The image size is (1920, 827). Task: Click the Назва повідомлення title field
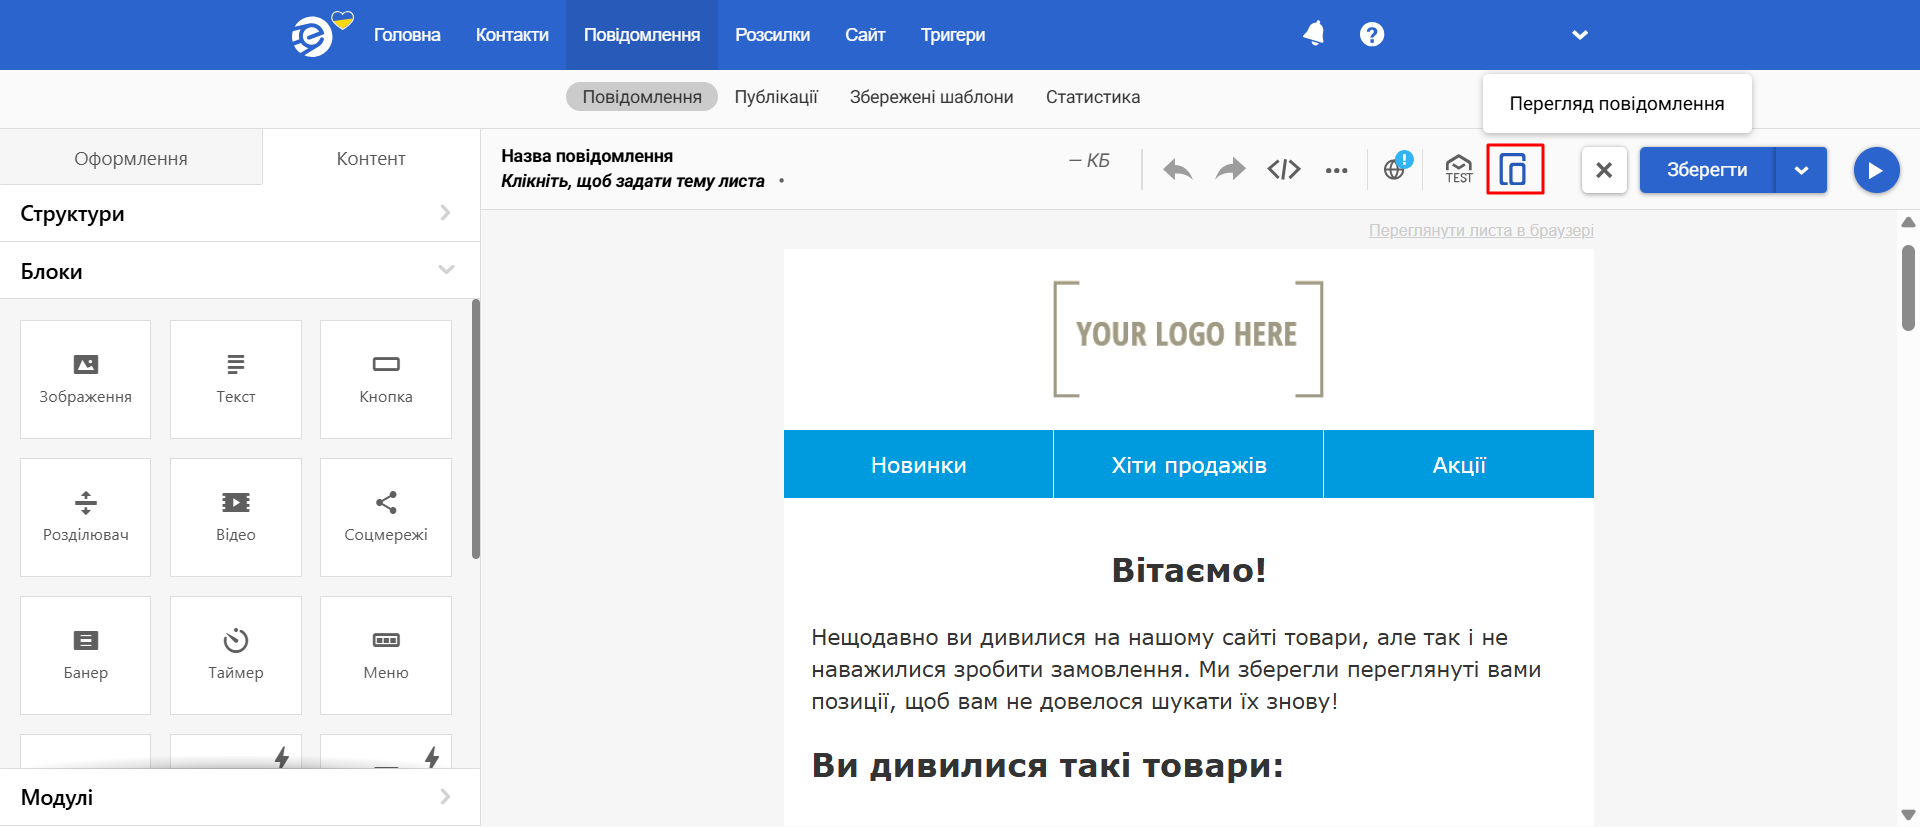click(587, 156)
